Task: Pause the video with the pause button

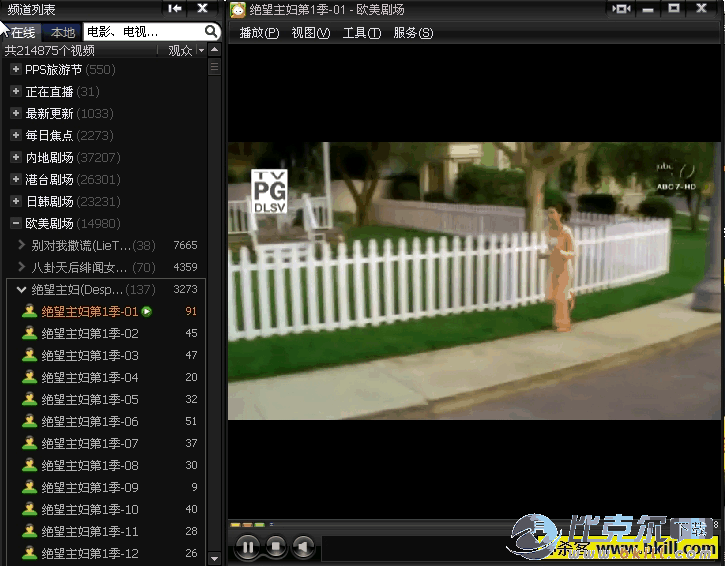Action: click(x=246, y=547)
